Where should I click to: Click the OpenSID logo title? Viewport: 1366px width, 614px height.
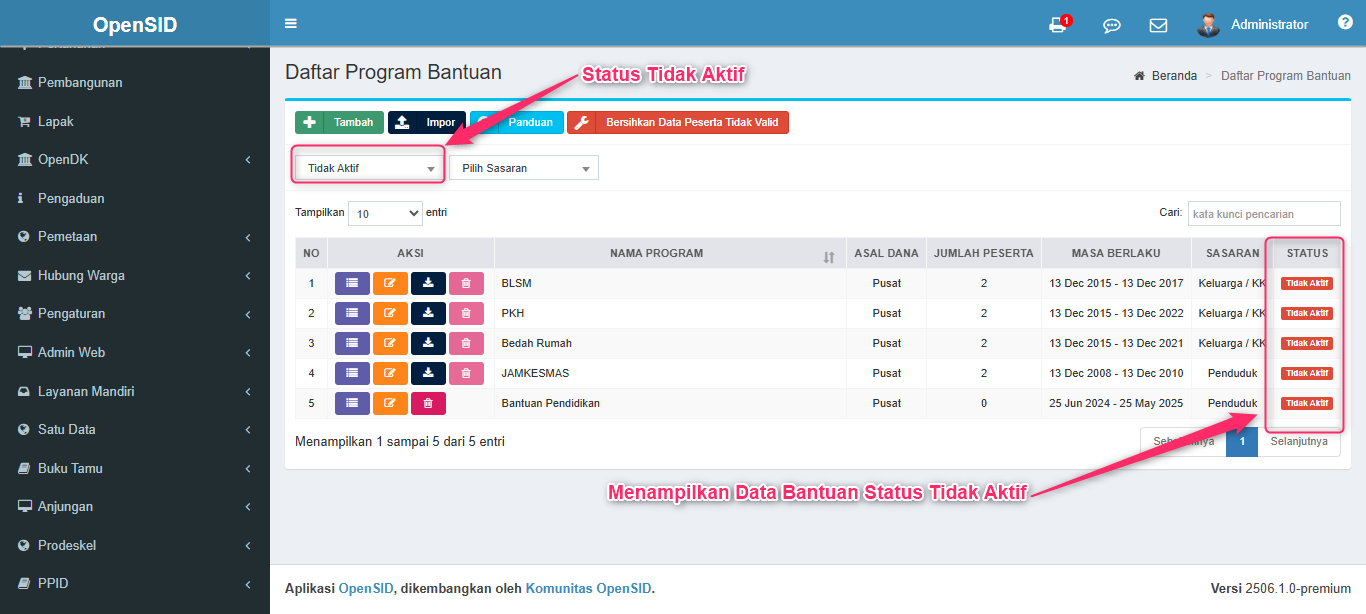[135, 24]
